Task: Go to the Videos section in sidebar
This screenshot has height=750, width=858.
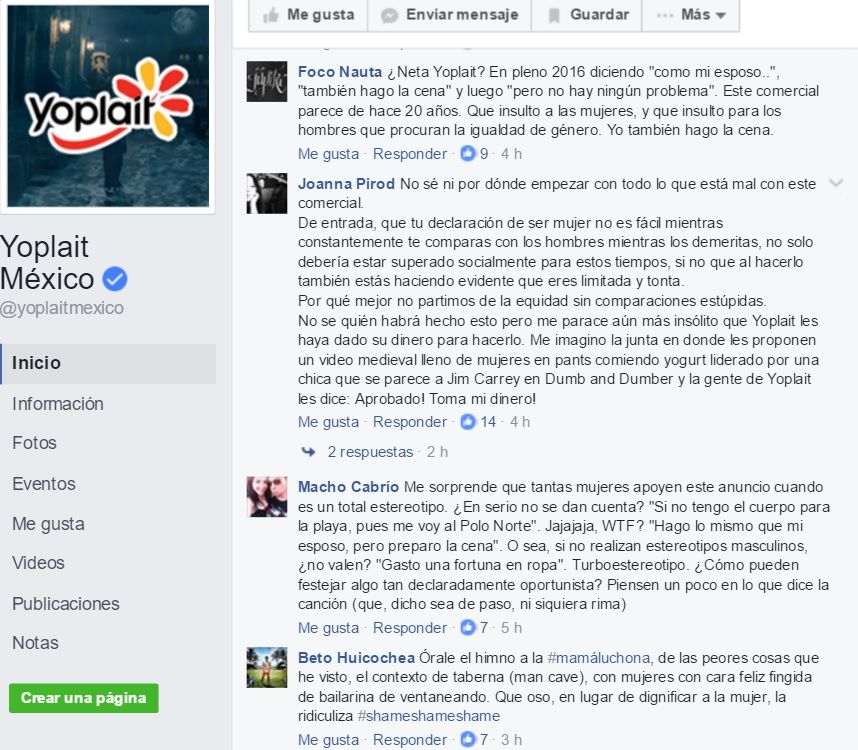Action: [38, 563]
